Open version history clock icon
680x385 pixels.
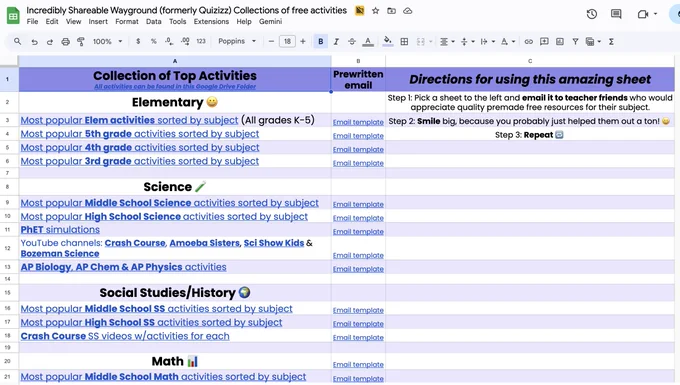point(592,14)
